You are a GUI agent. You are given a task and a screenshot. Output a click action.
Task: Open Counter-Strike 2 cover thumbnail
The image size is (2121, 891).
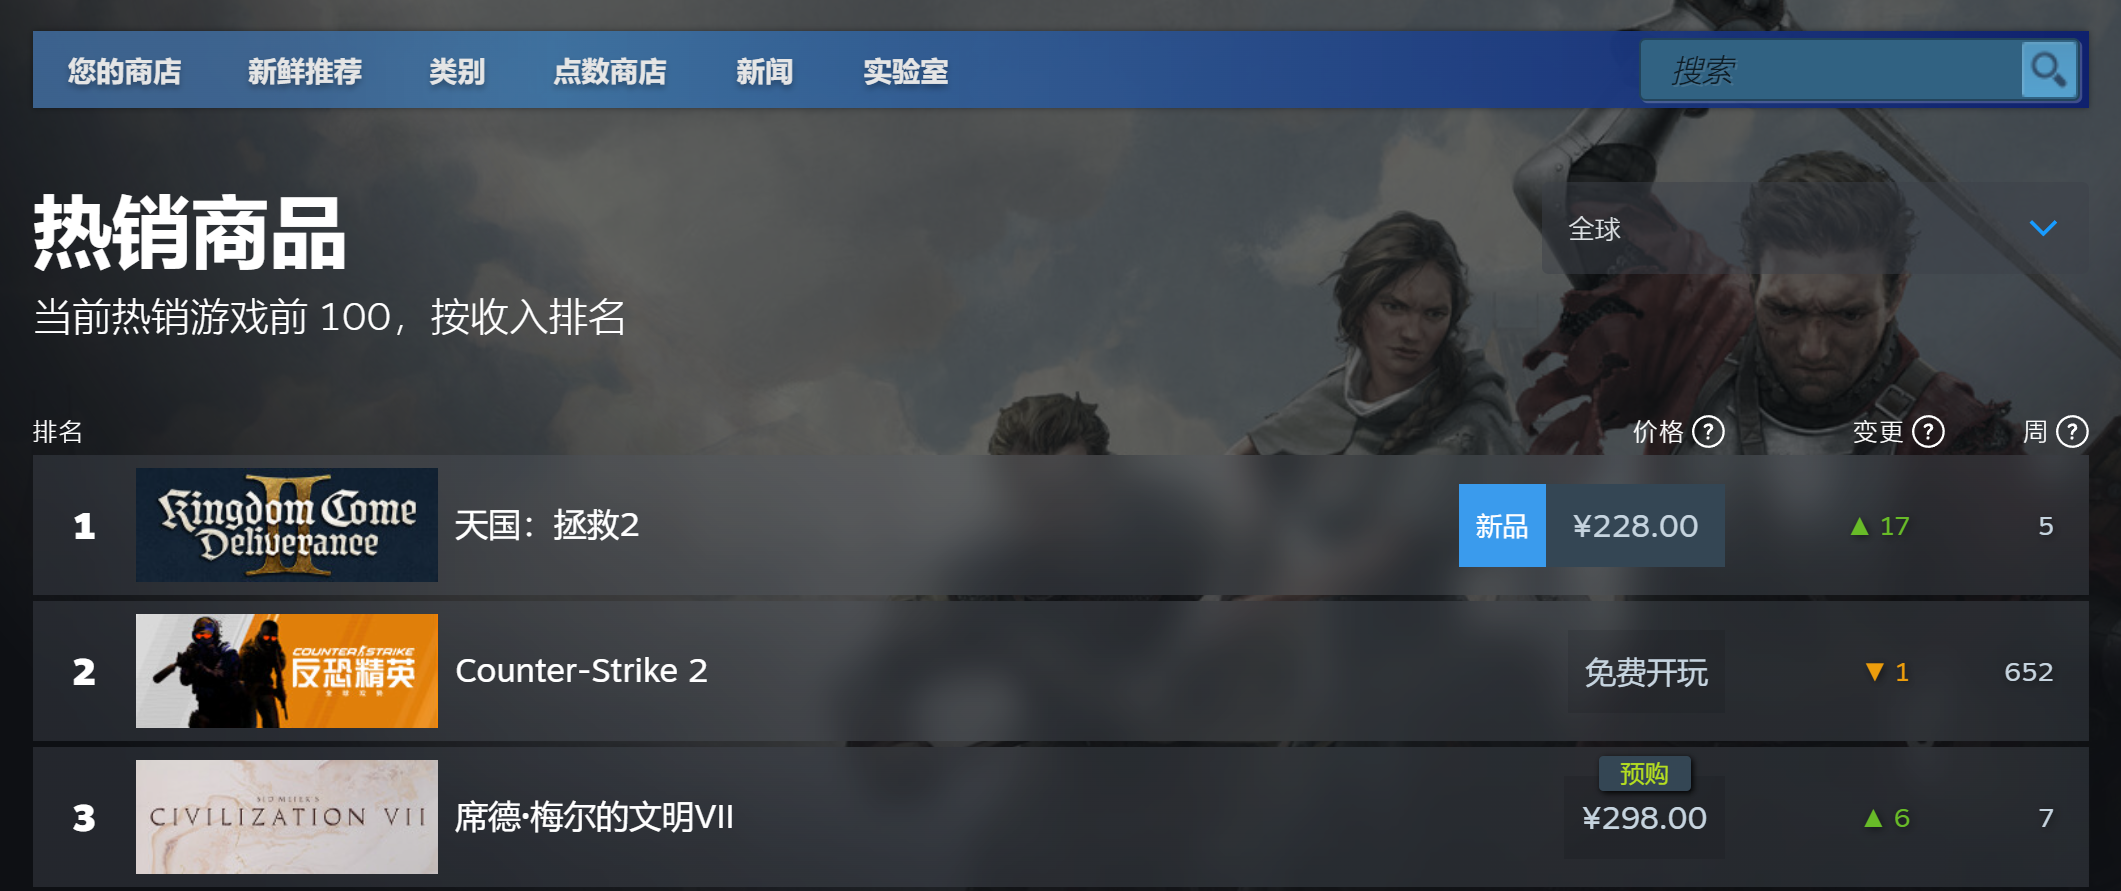pos(287,671)
